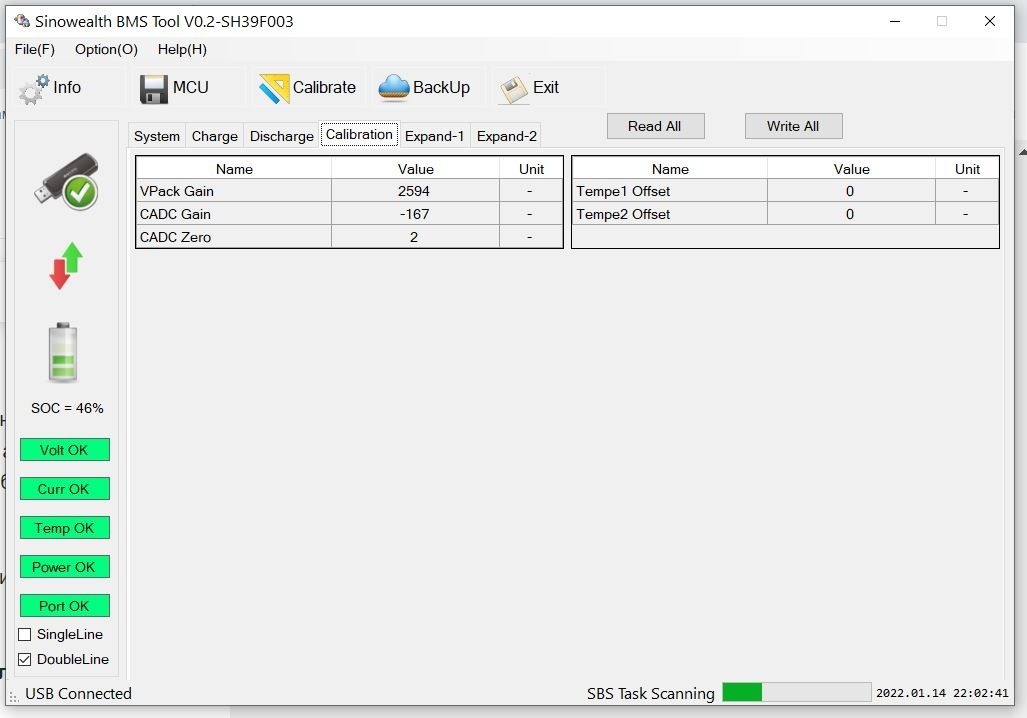The width and height of the screenshot is (1027, 718).
Task: Open the Help(H) menu
Action: point(182,50)
